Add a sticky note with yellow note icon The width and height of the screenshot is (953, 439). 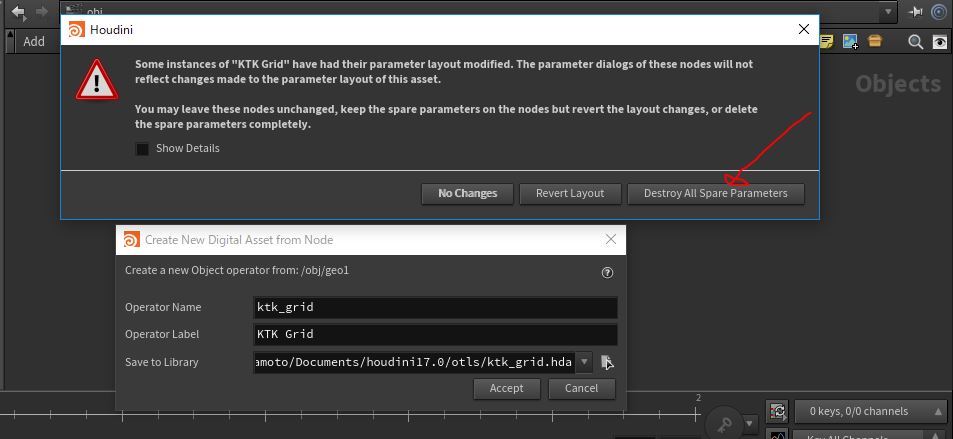point(827,41)
